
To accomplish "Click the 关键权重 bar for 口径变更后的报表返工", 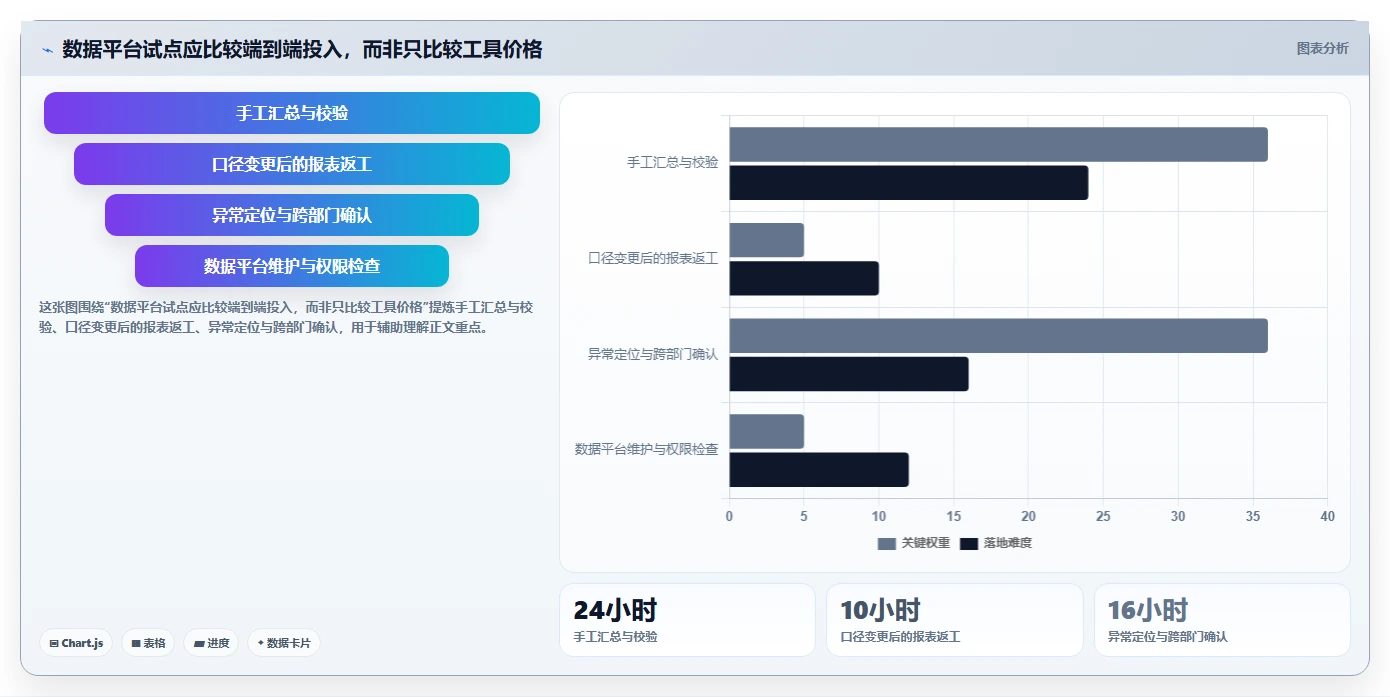I will (x=766, y=240).
